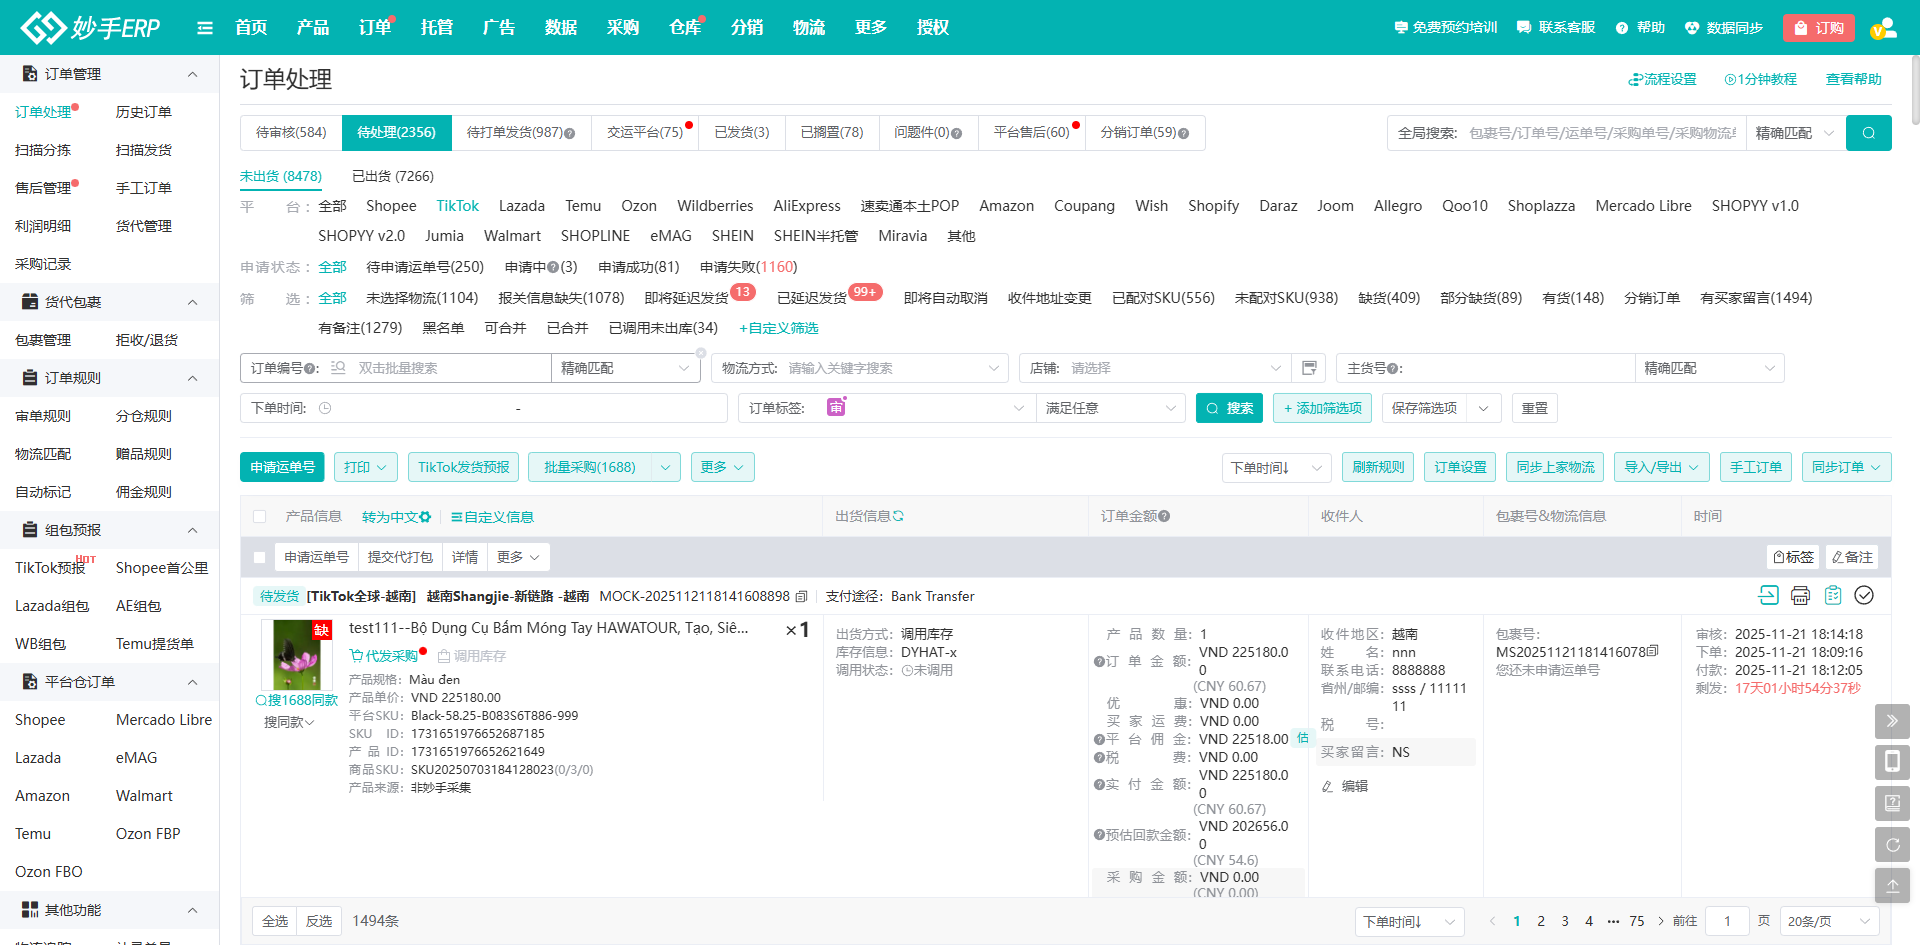
Task: Tick the checkbox in the order action row
Action: tap(260, 557)
